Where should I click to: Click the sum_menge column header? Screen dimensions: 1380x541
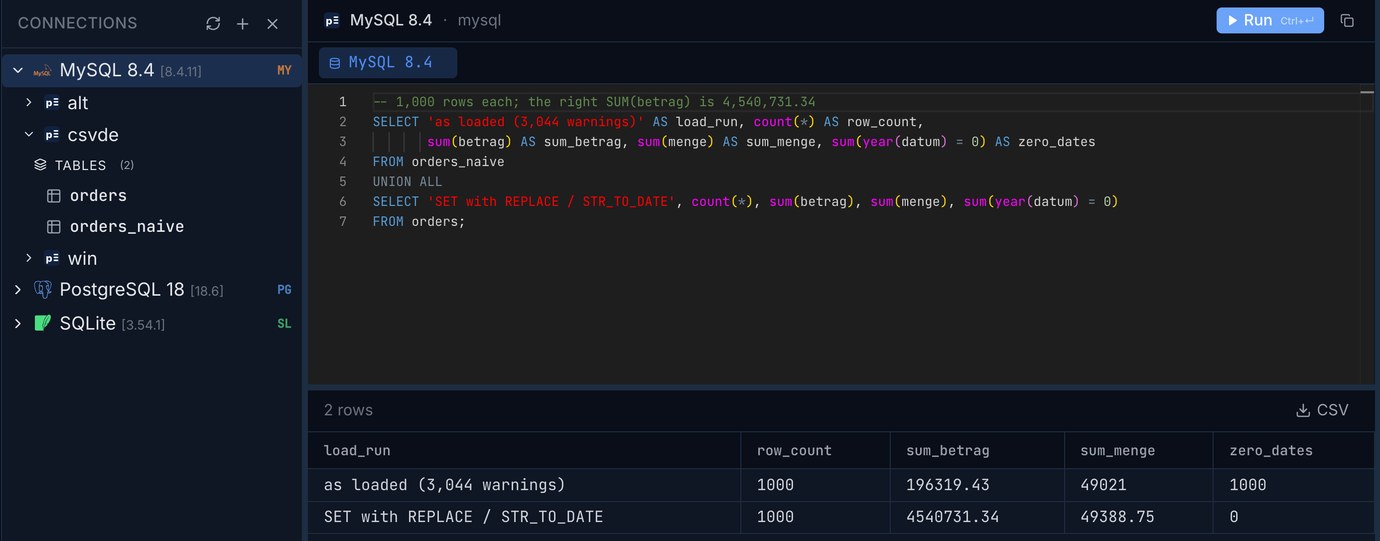[1138, 451]
